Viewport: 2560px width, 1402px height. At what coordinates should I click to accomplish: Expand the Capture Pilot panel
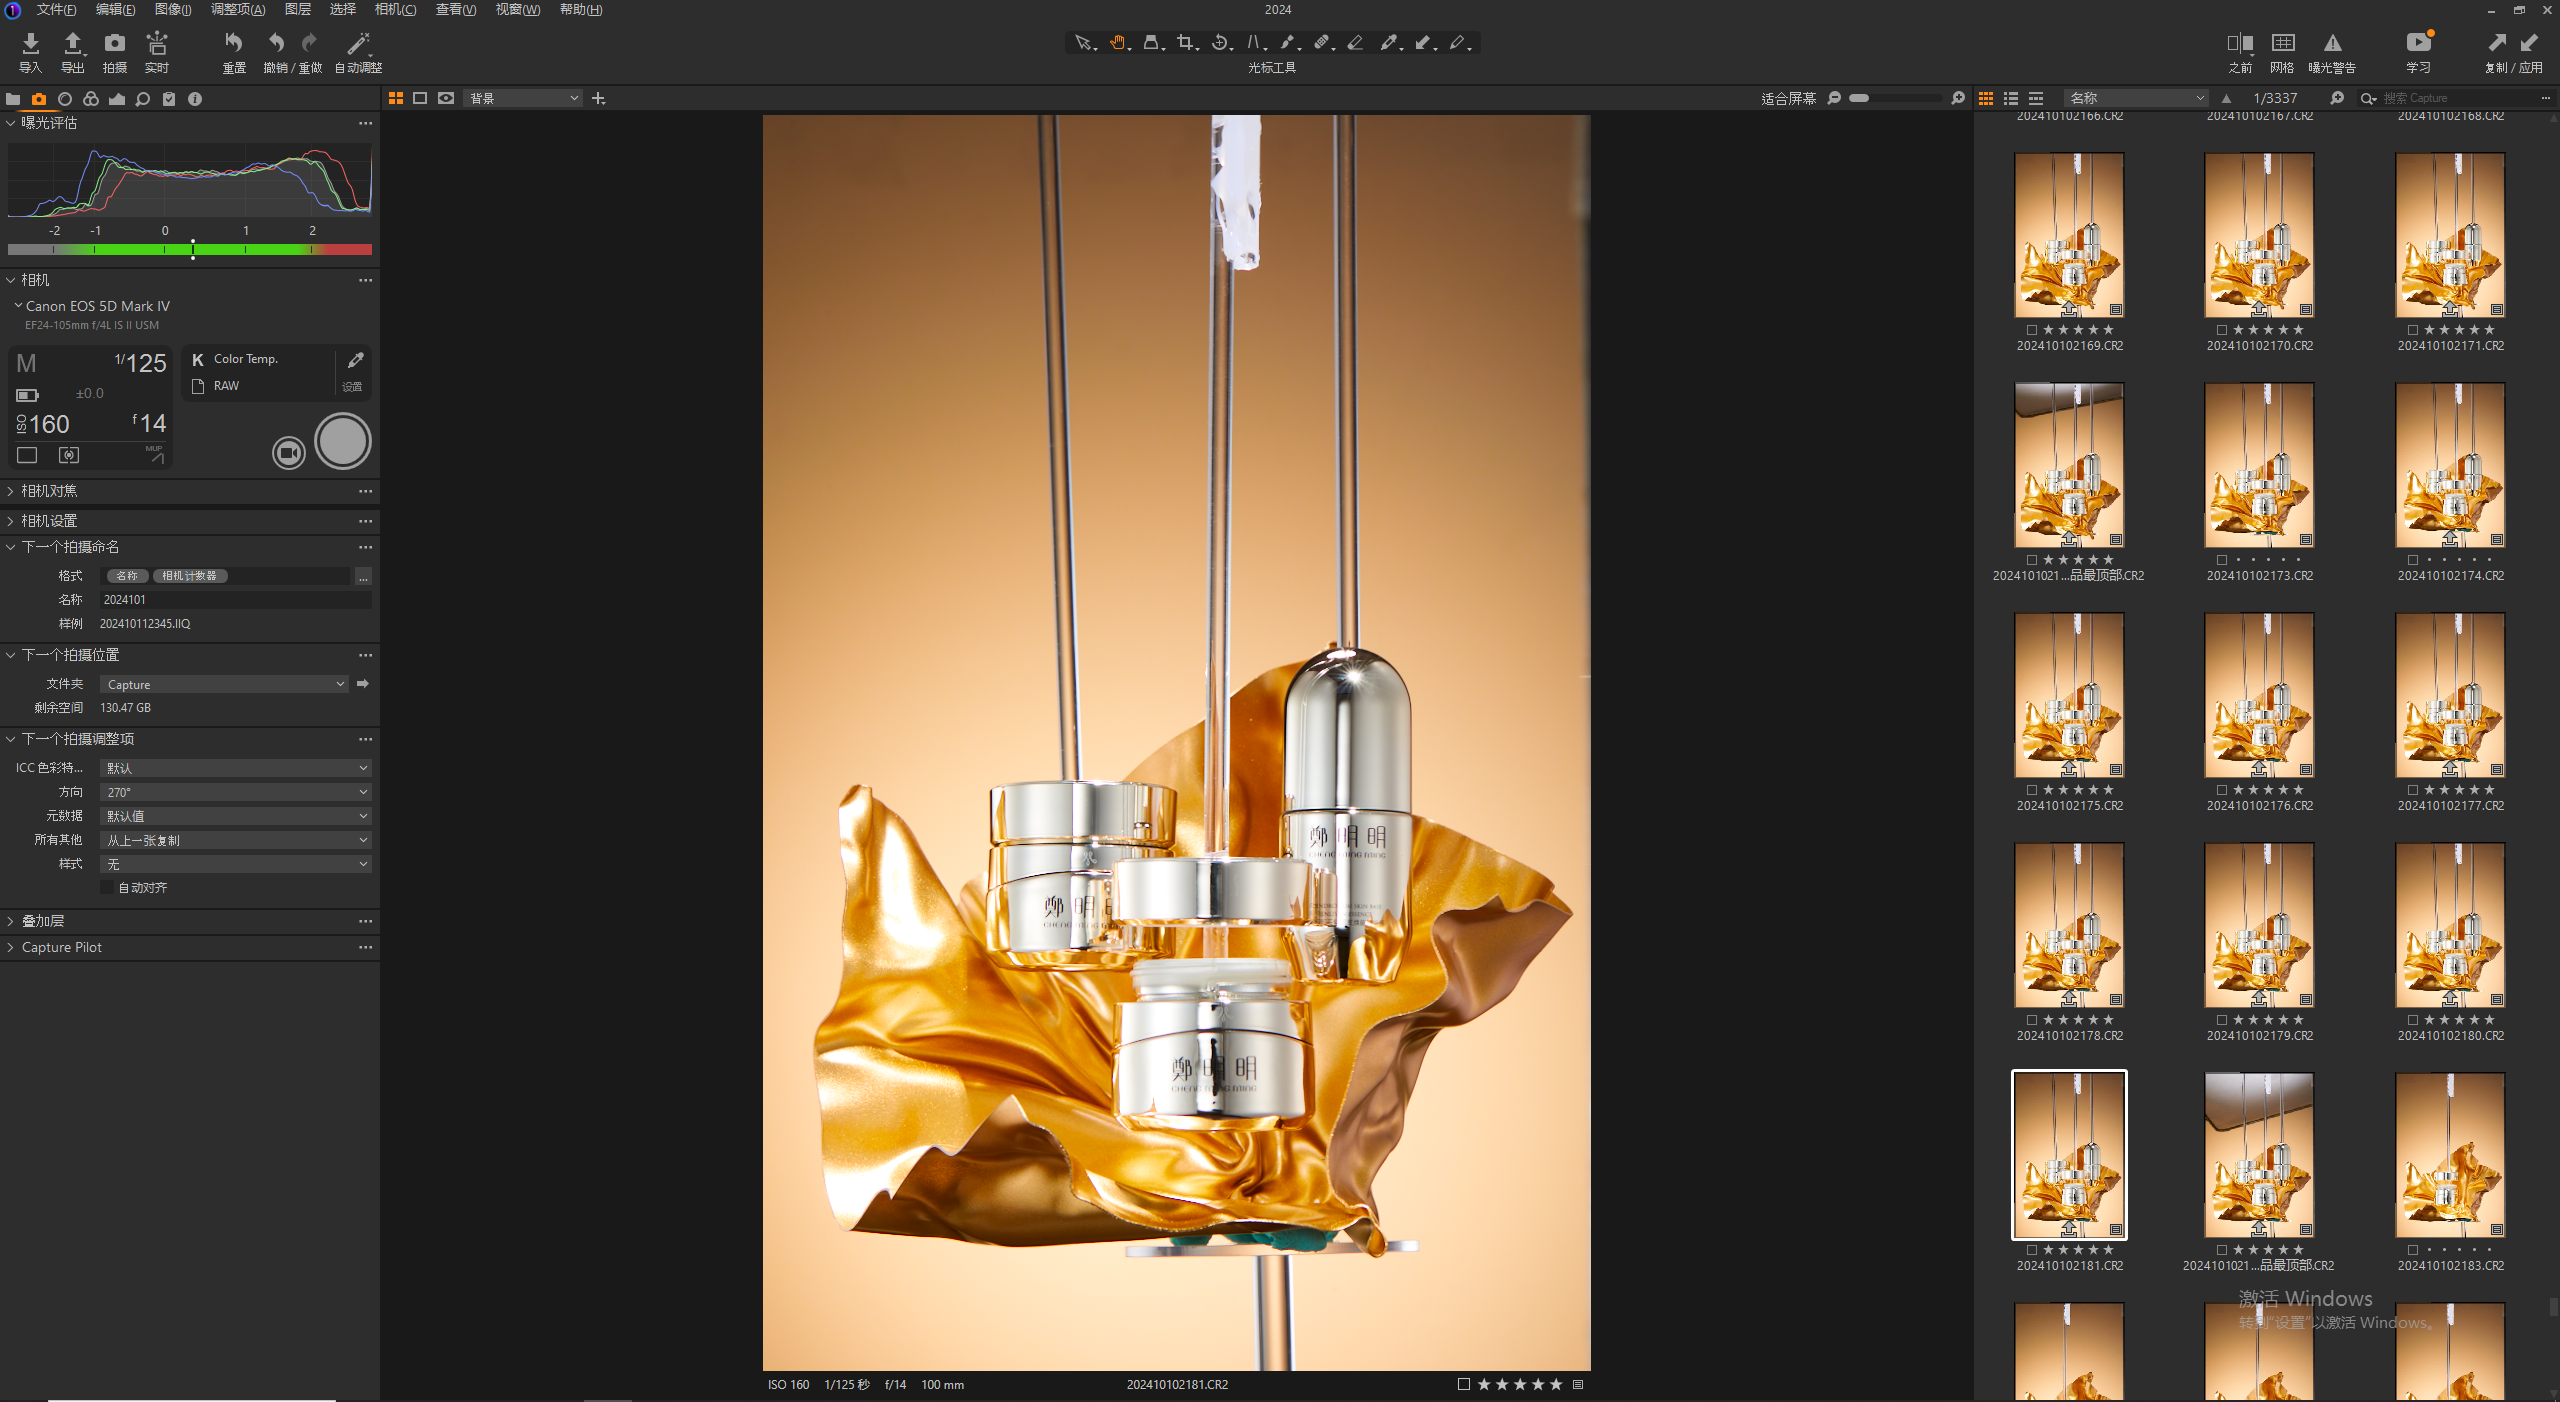pos(11,947)
